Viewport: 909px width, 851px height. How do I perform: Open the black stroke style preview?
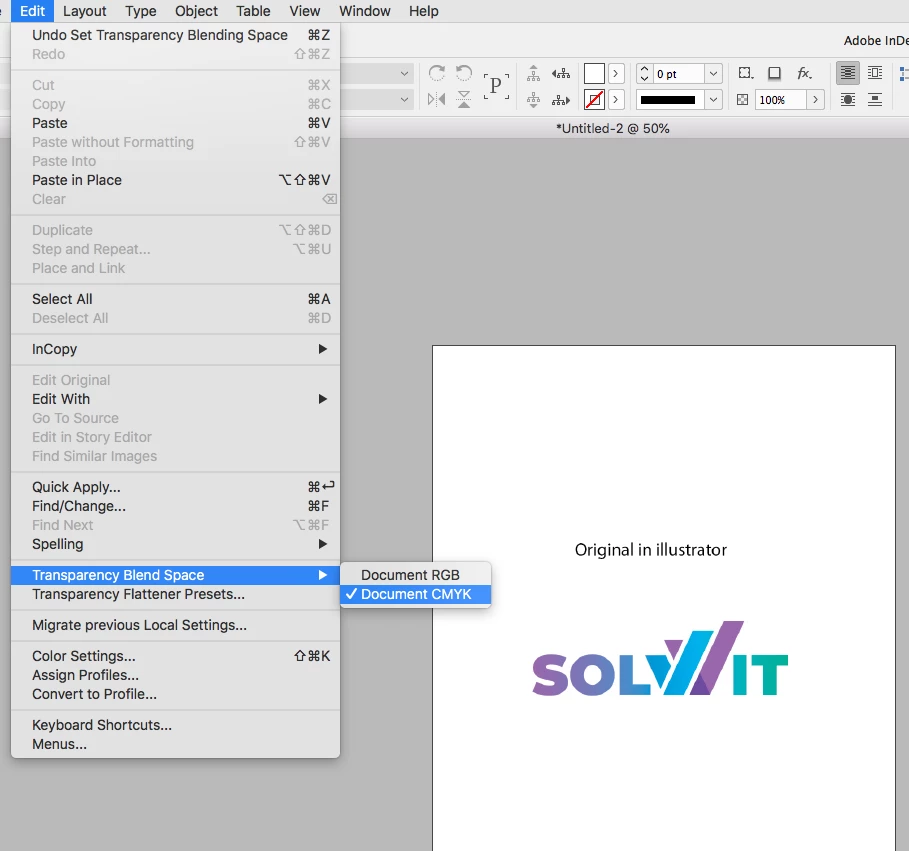(x=668, y=100)
